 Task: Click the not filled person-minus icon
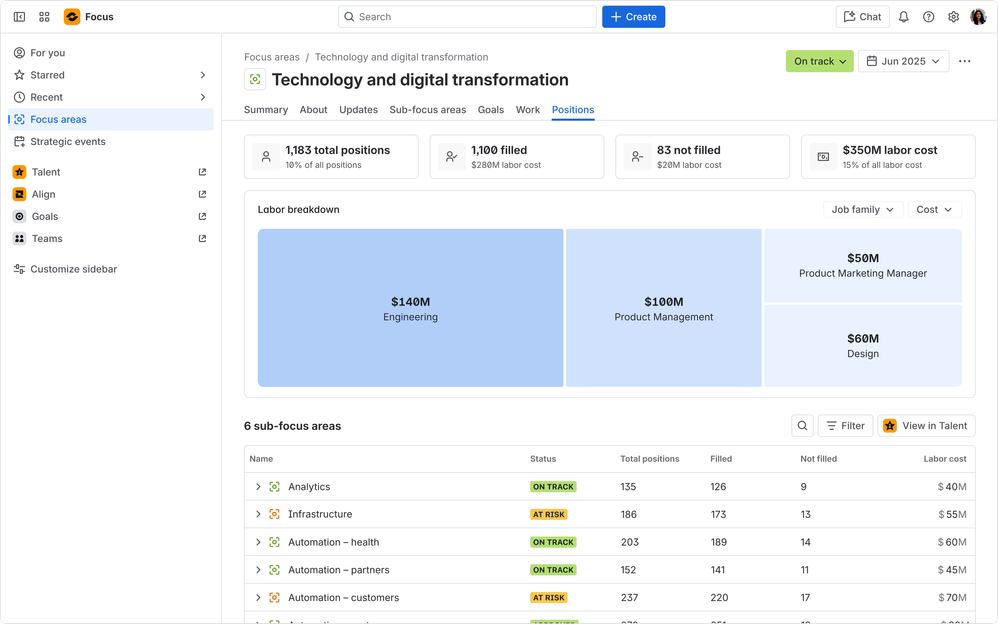[x=637, y=157]
